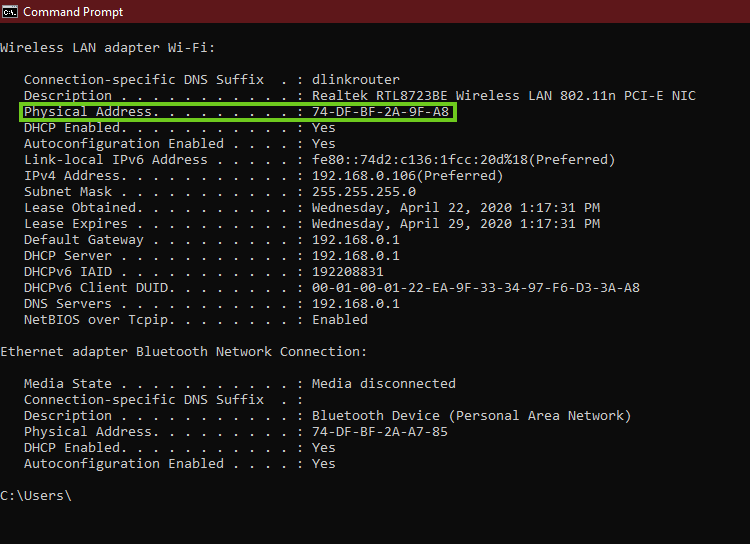Click the Realtek RTL8723BE adapter description
Viewport: 750px width, 544px height.
point(503,96)
